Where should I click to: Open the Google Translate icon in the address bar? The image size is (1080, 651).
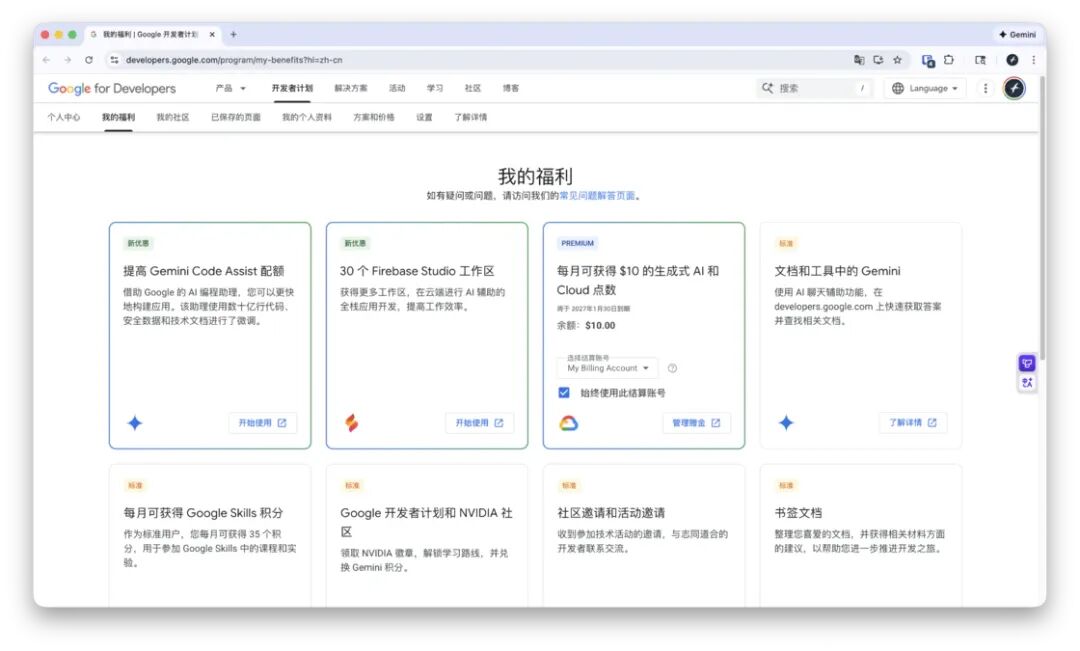859,60
